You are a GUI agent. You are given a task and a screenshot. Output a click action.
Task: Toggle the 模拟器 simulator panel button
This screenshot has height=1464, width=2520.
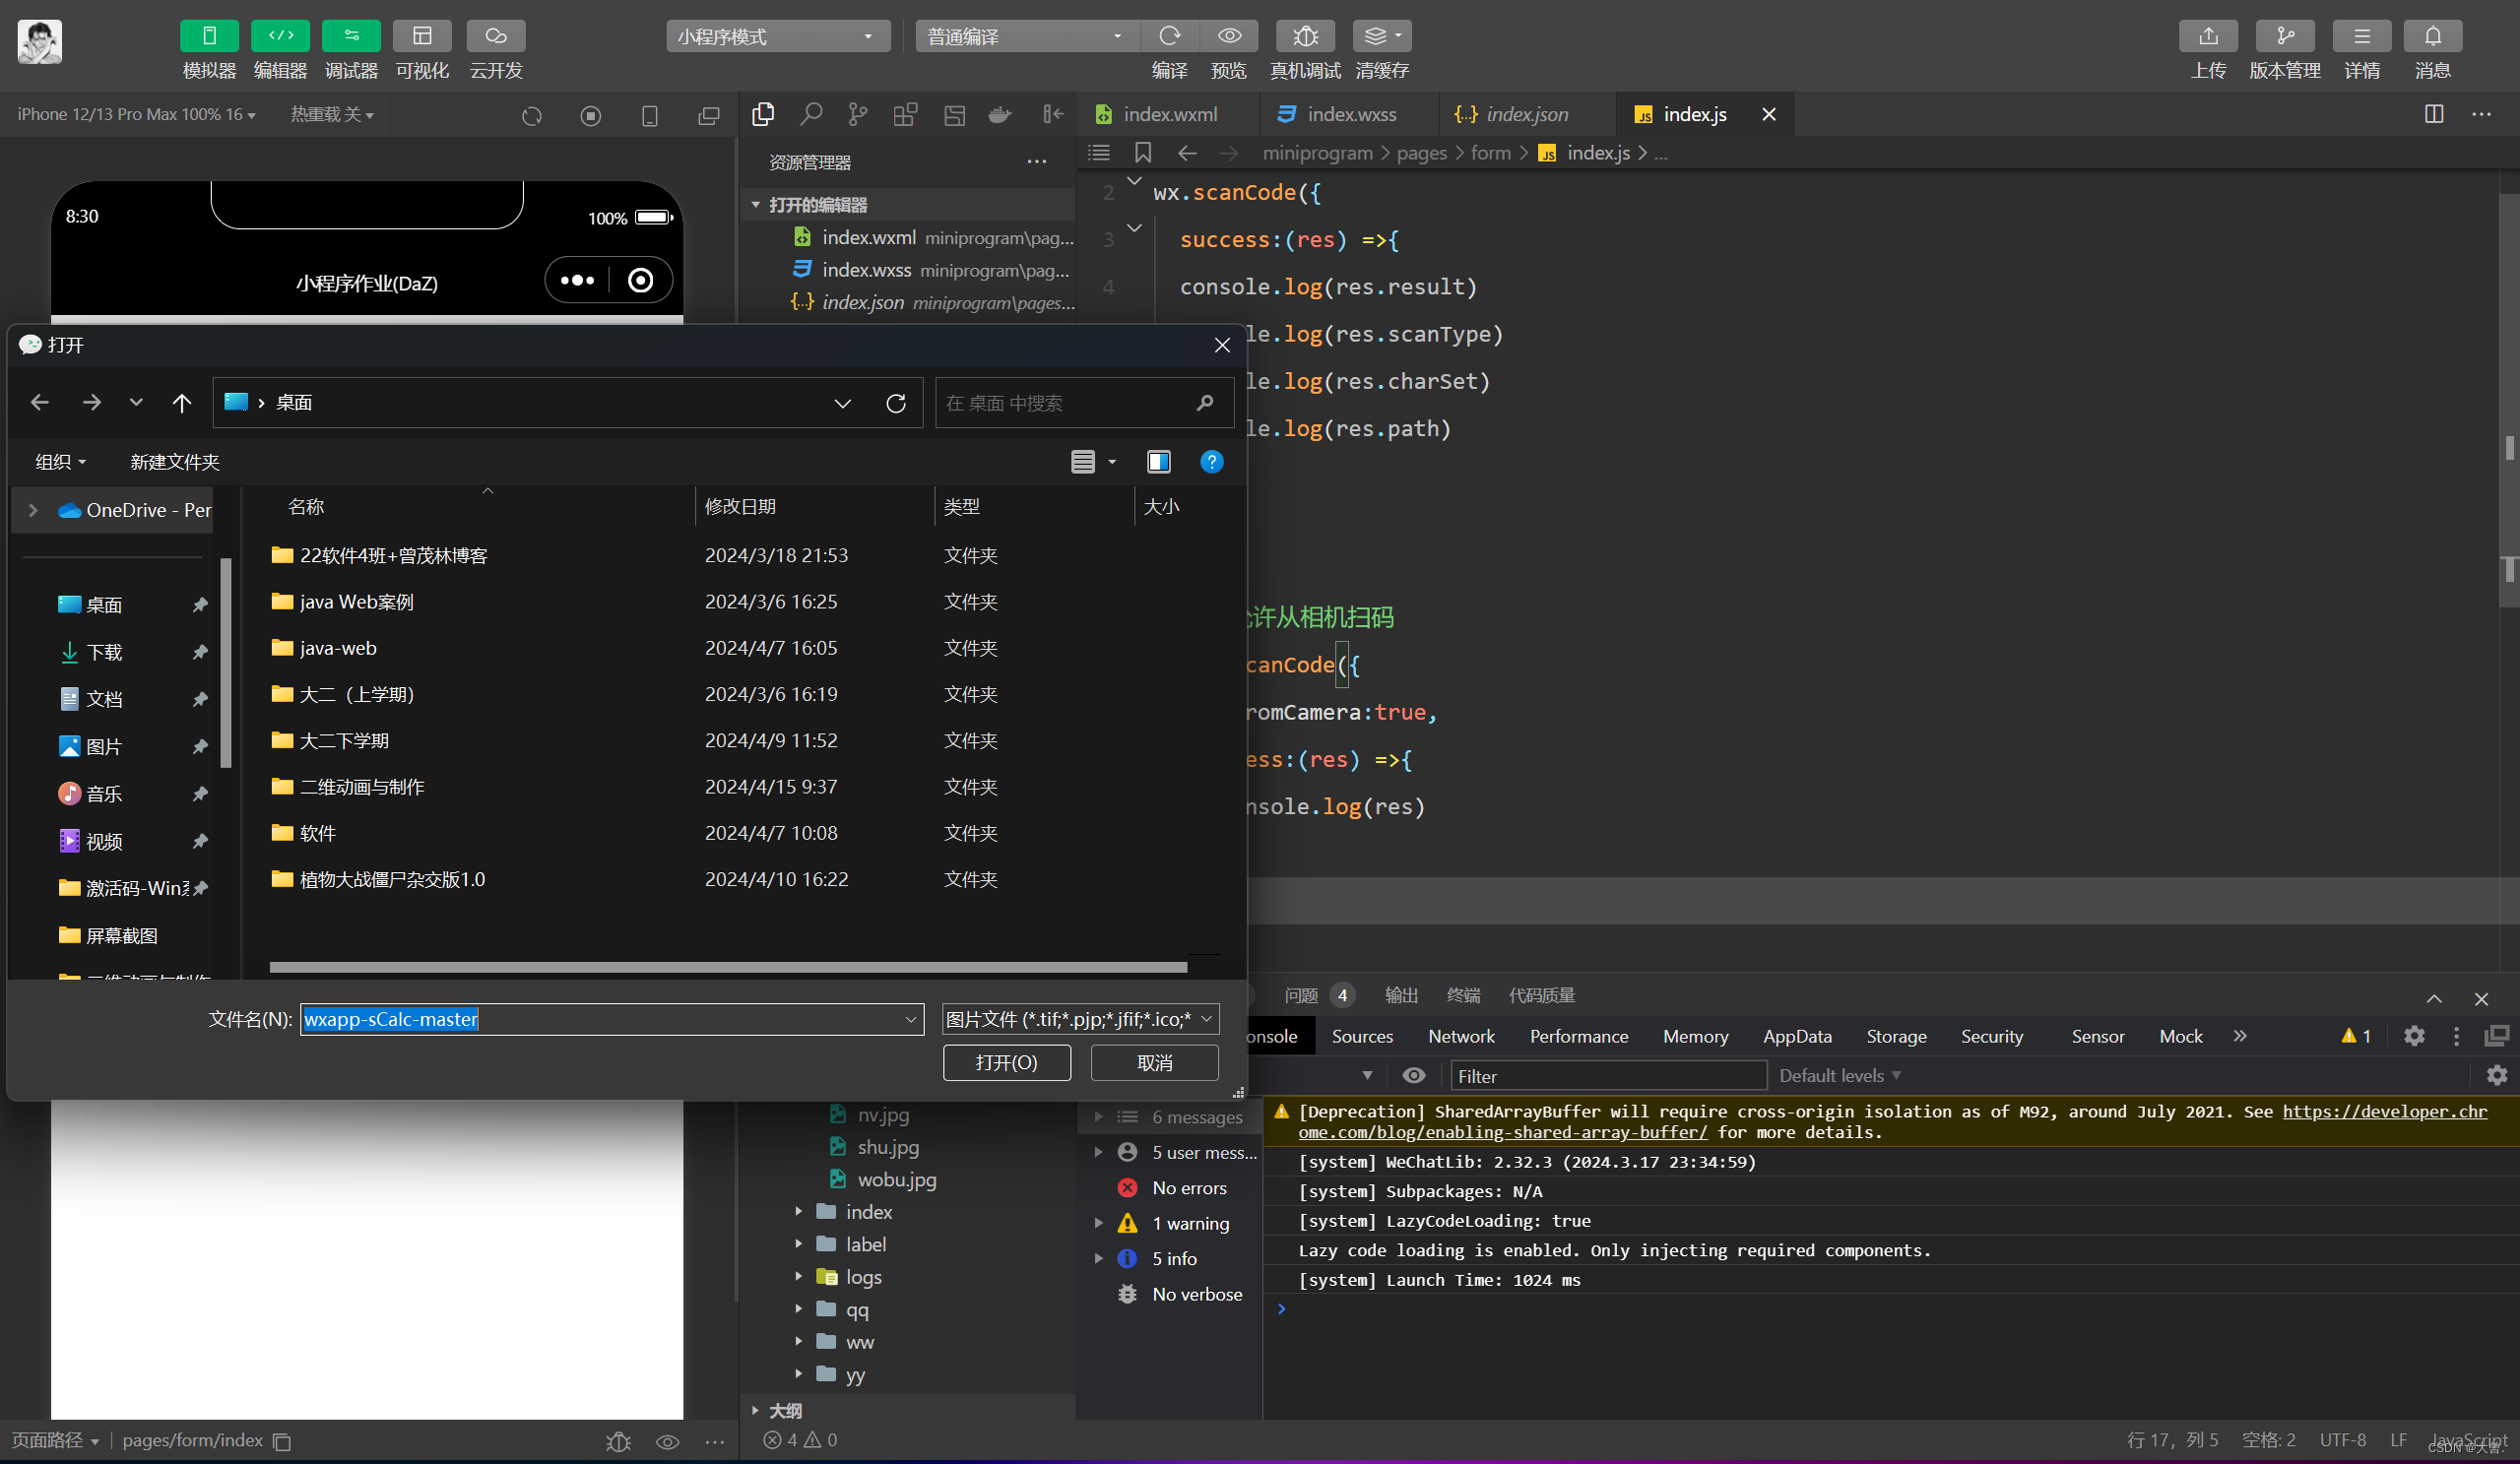pos(209,37)
